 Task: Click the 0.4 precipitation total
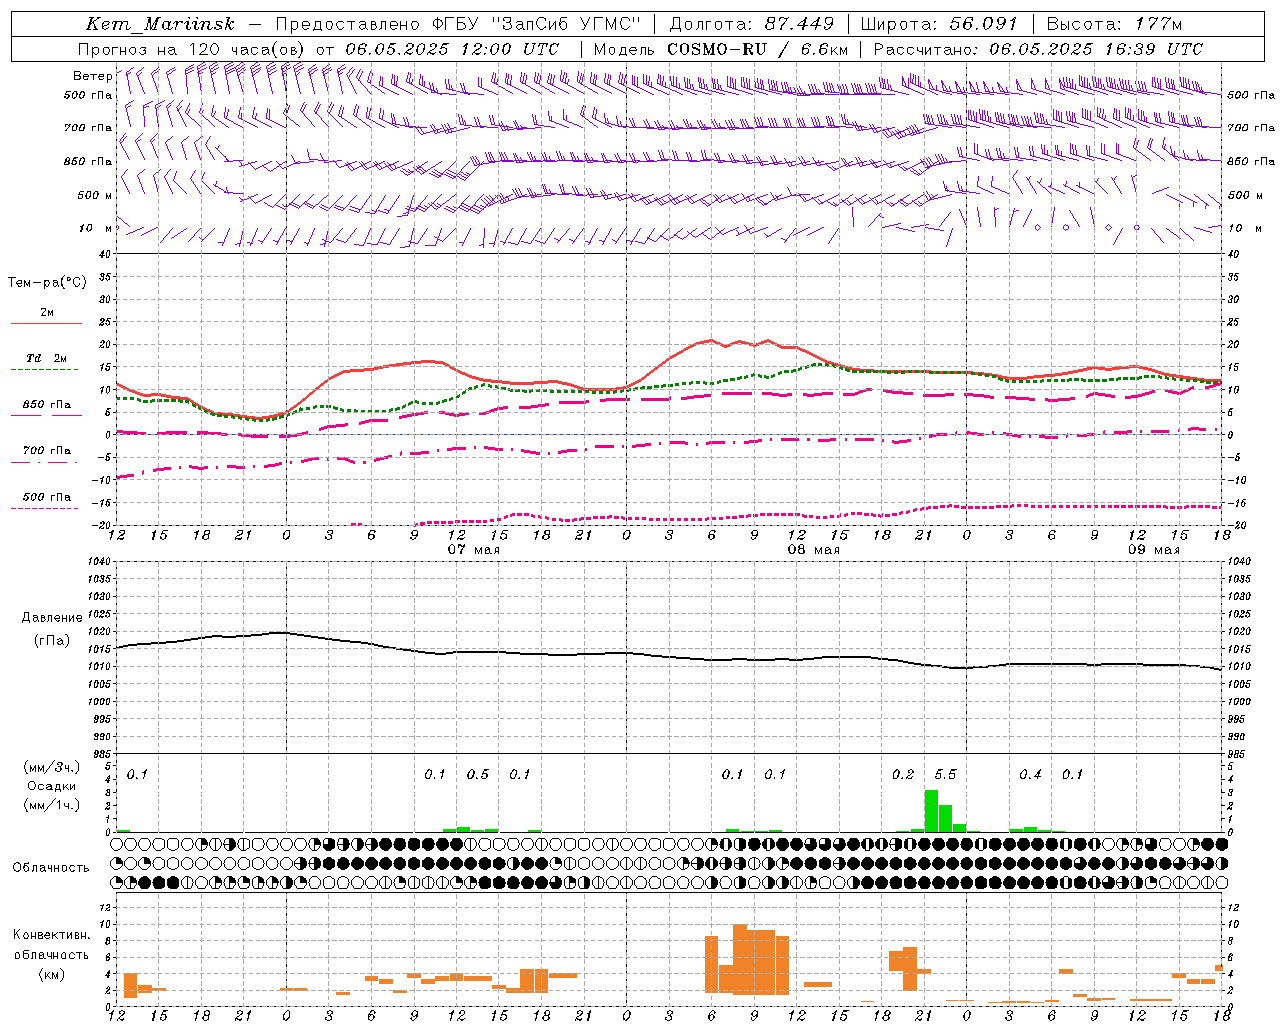click(x=1030, y=775)
